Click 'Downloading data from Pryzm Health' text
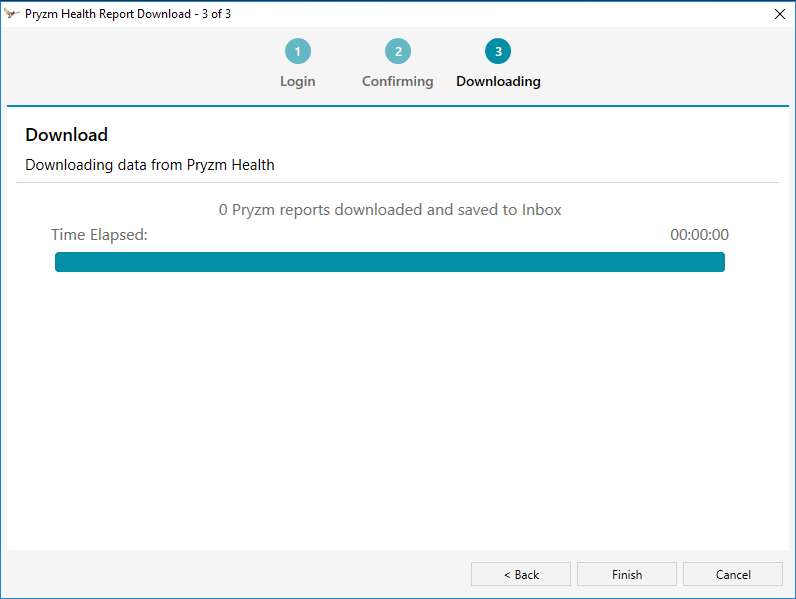The width and height of the screenshot is (796, 599). tap(150, 165)
